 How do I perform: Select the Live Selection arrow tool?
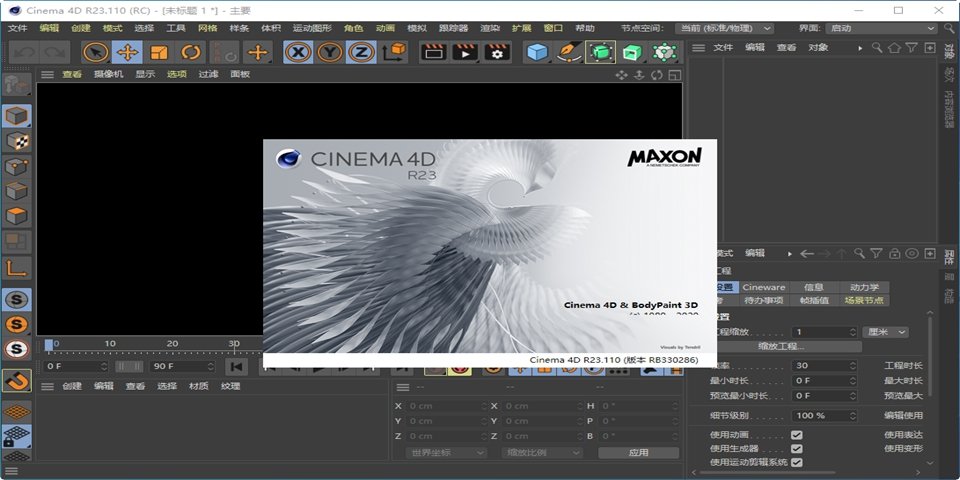click(96, 53)
